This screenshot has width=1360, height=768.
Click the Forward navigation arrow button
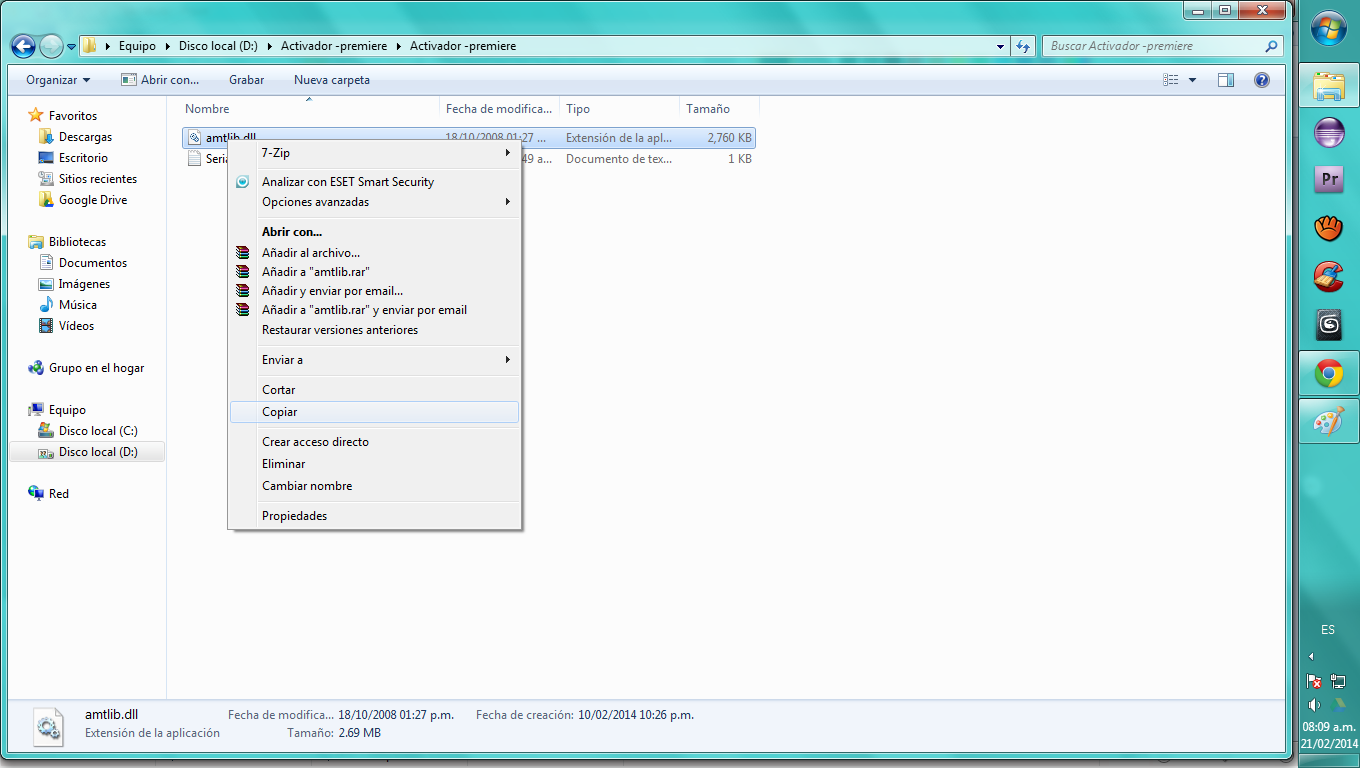point(50,46)
